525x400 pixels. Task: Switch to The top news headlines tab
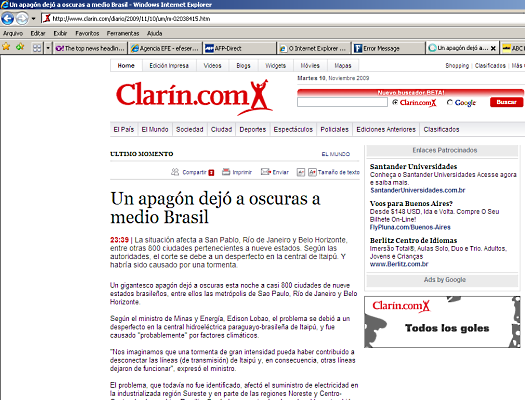click(x=90, y=48)
